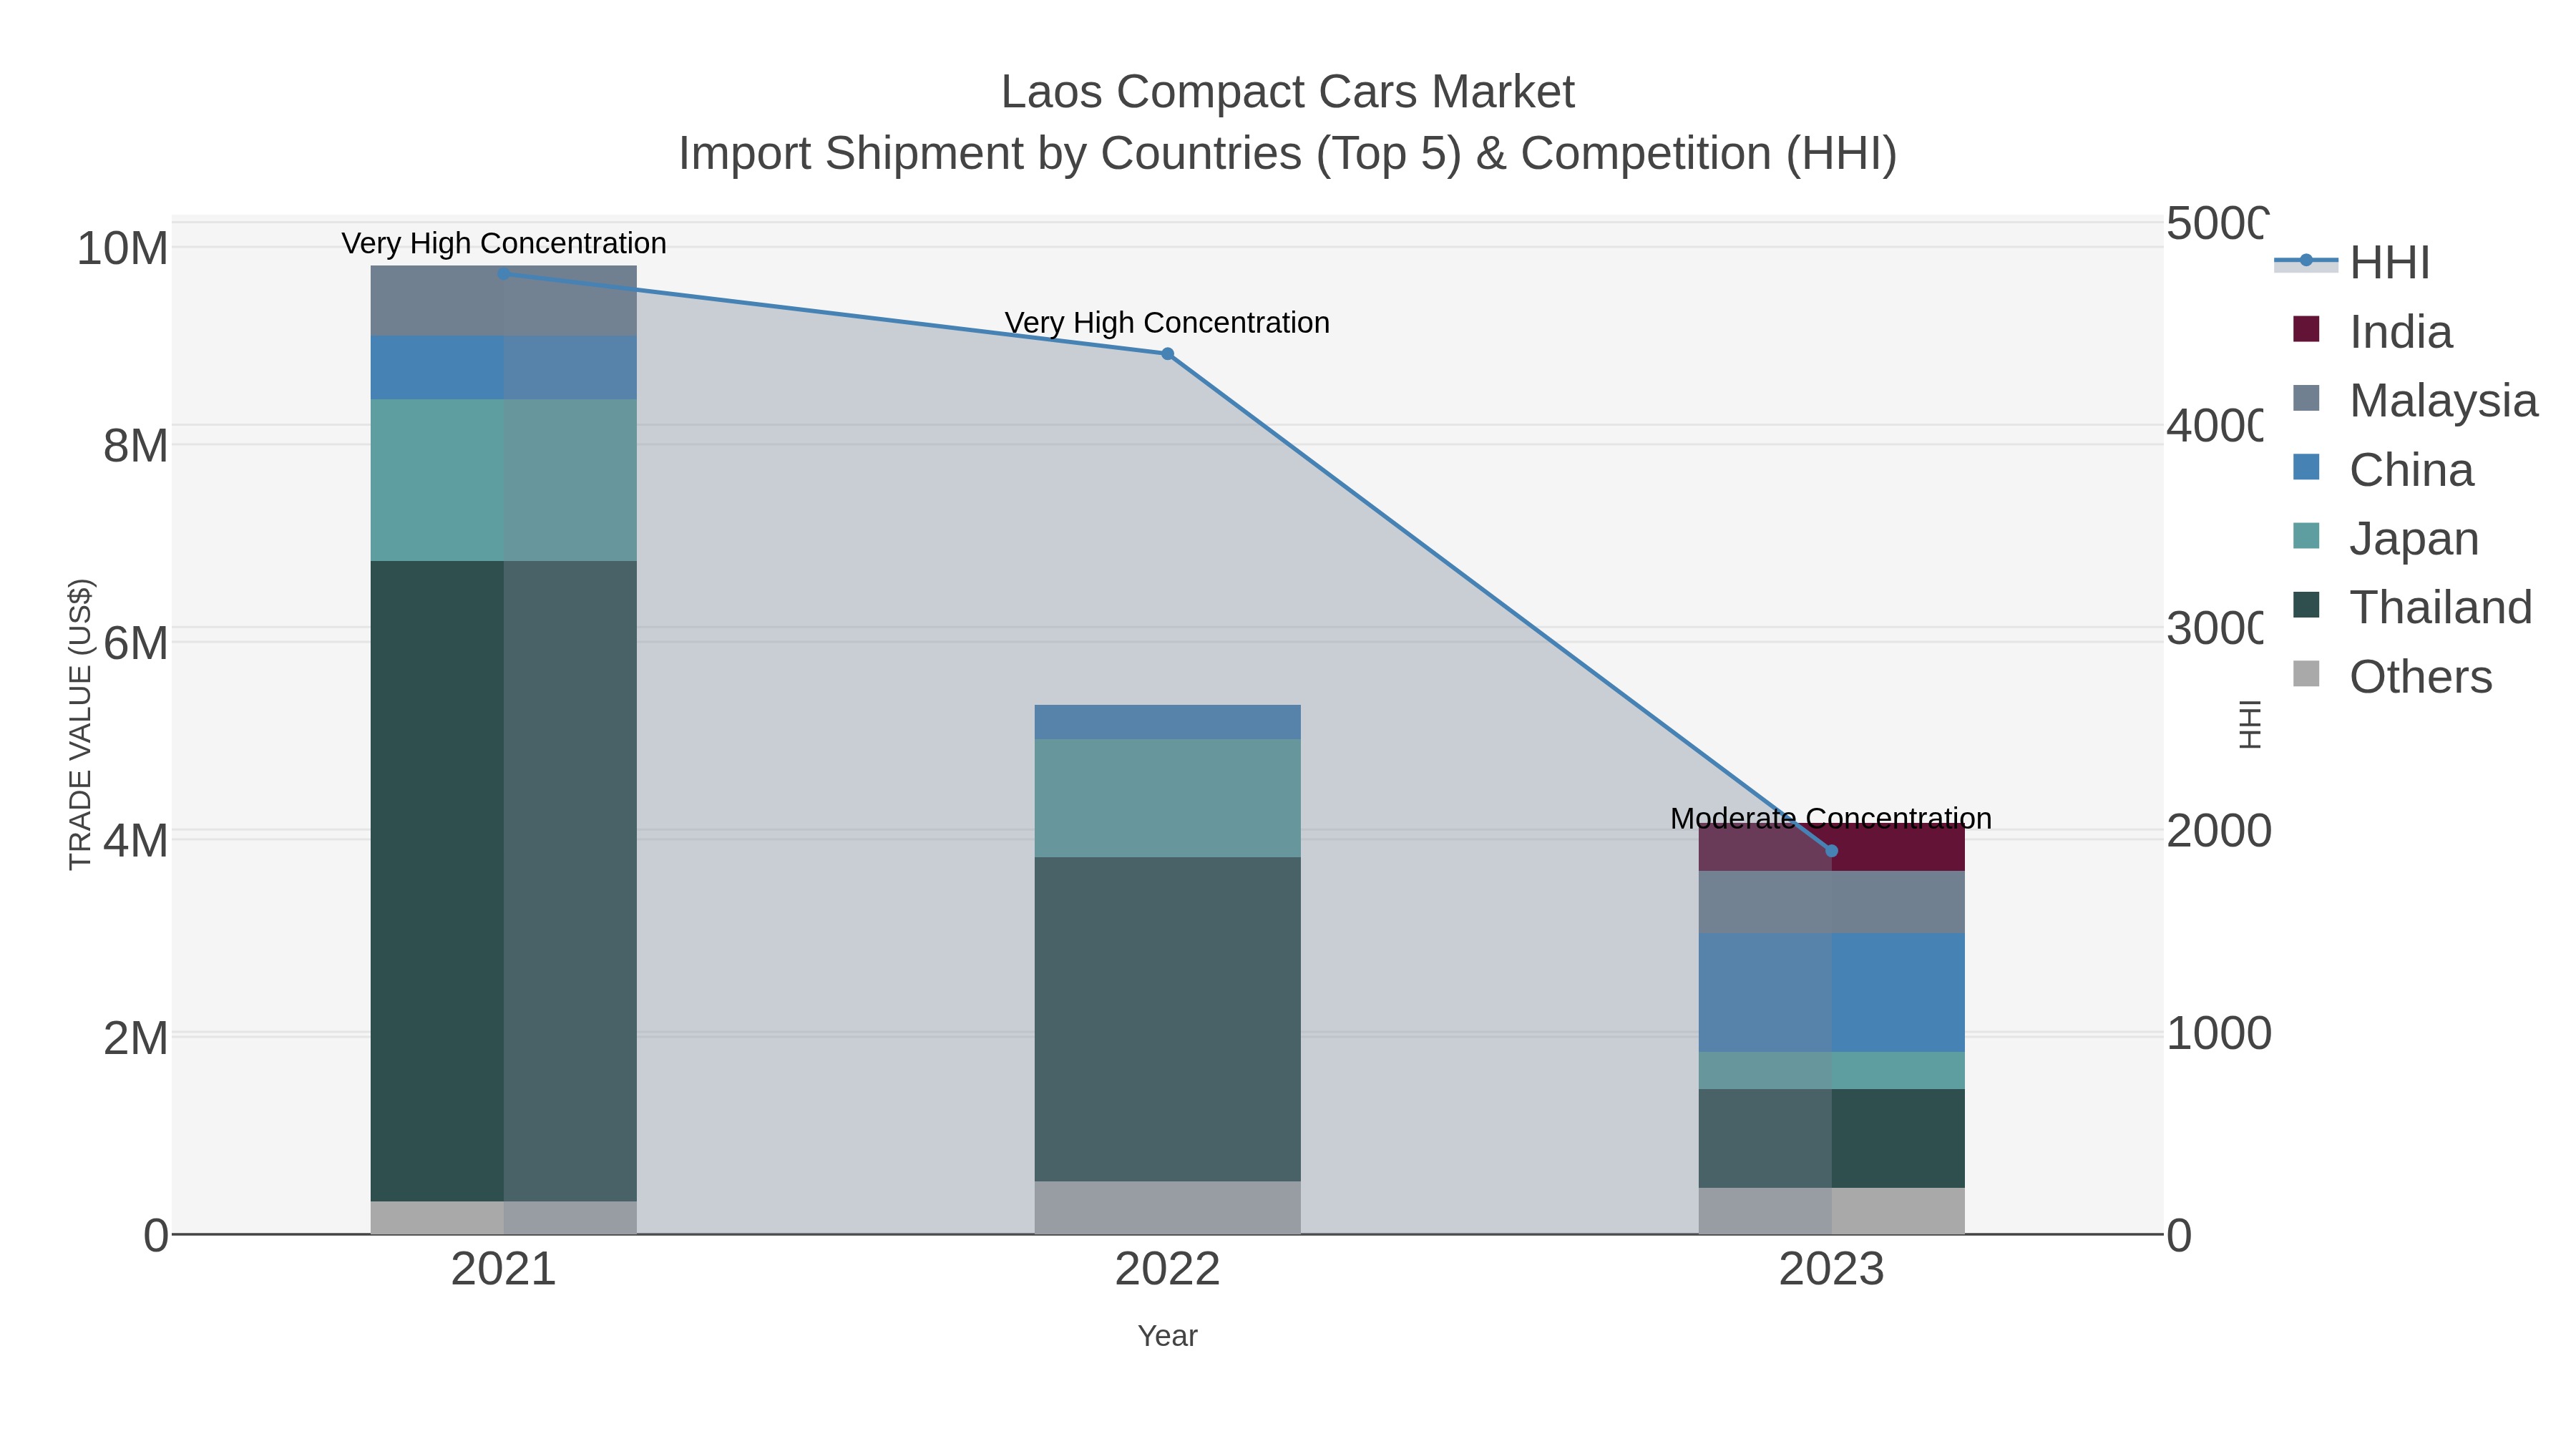Toggle the Japan legend entry
2576x1449 pixels.
(2386, 538)
